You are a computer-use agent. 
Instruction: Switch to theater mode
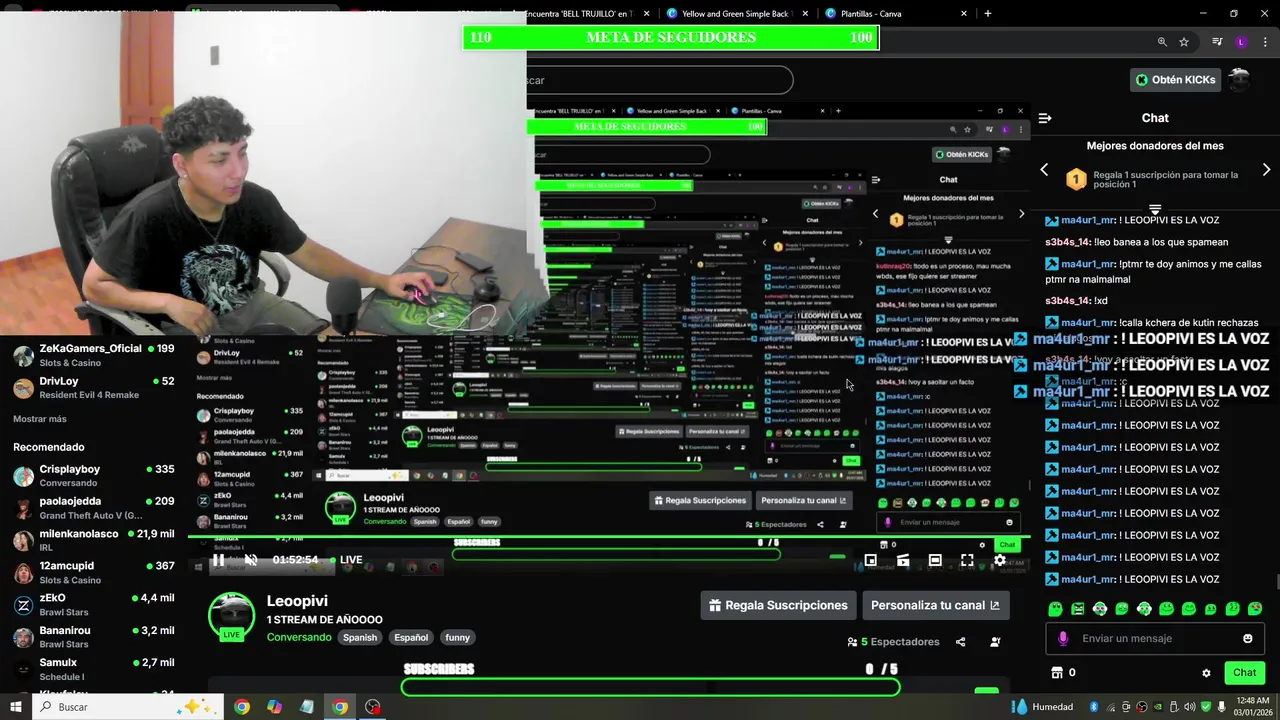(935, 561)
